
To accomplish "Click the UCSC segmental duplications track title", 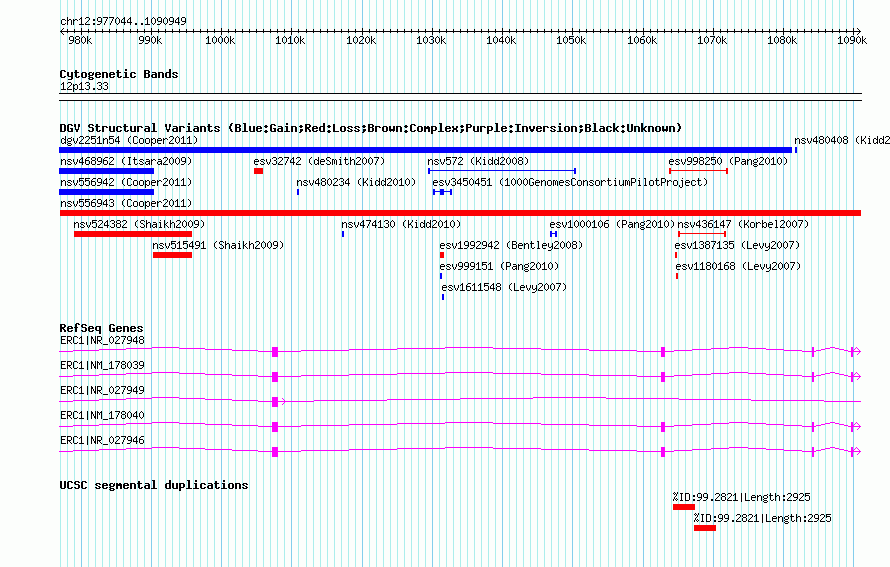I will coord(154,485).
